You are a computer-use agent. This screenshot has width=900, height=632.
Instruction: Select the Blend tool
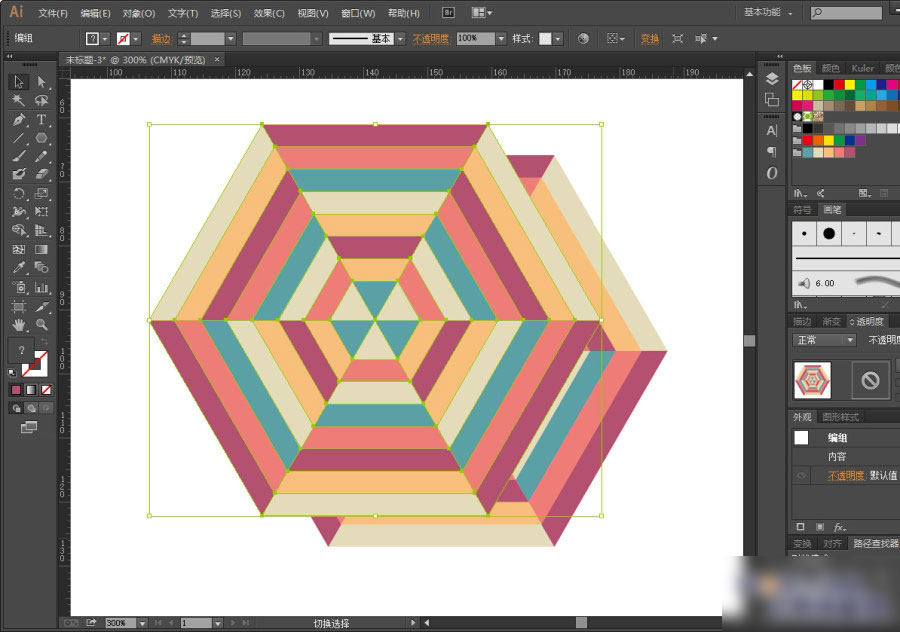pos(41,267)
